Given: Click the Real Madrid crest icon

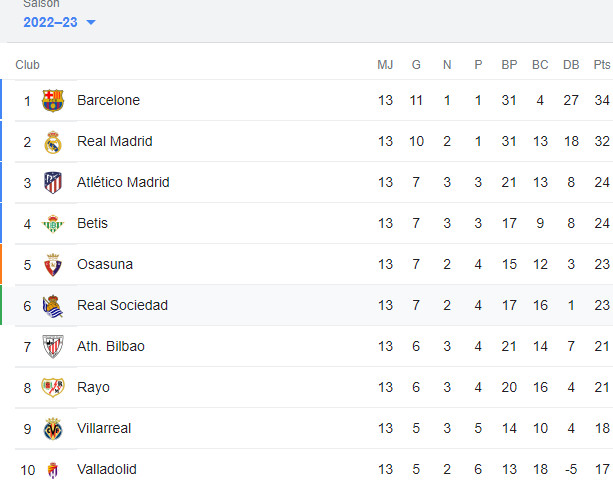Looking at the screenshot, I should (x=53, y=142).
